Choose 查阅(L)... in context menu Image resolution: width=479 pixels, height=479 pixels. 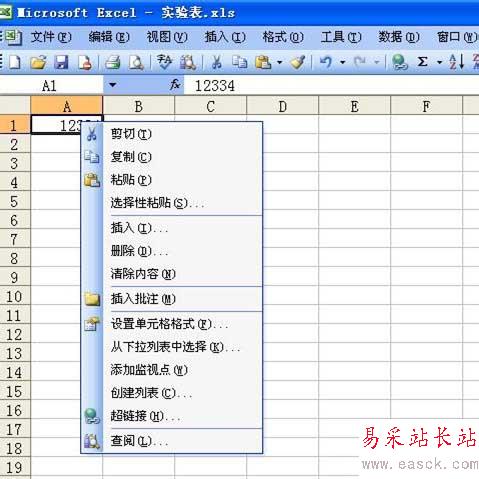tap(172, 441)
